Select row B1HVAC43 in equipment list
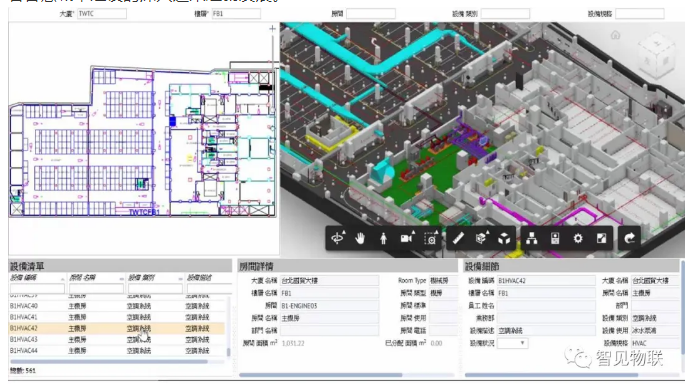698x384 pixels. pos(117,340)
